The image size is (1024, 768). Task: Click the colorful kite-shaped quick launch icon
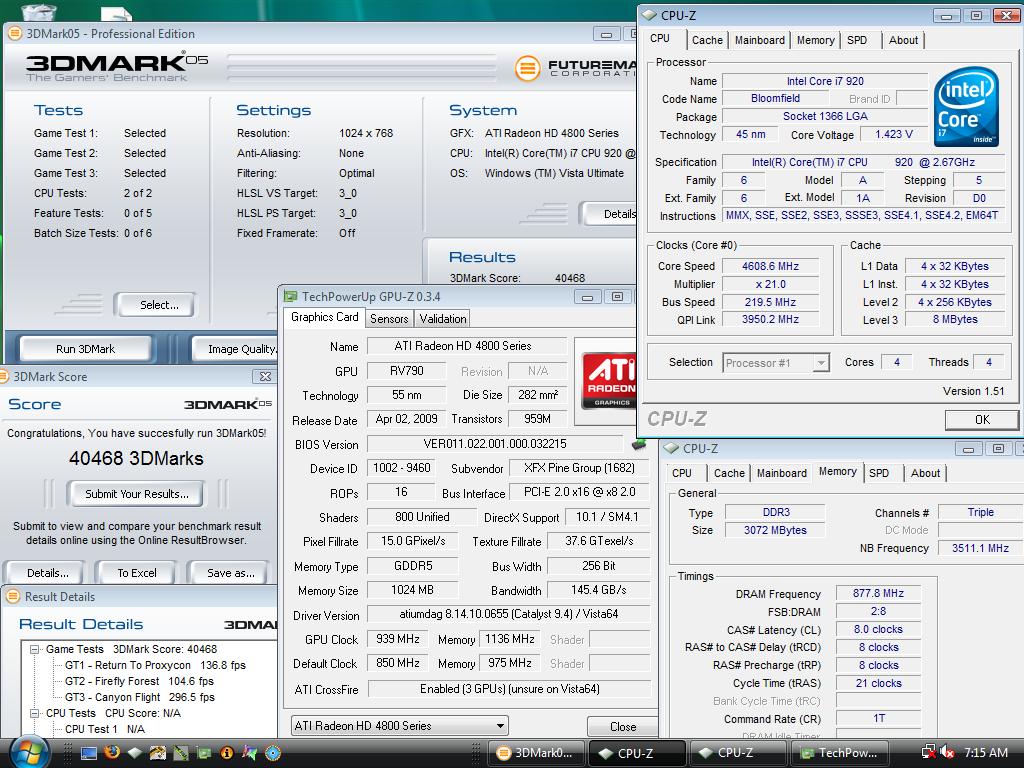(249, 753)
